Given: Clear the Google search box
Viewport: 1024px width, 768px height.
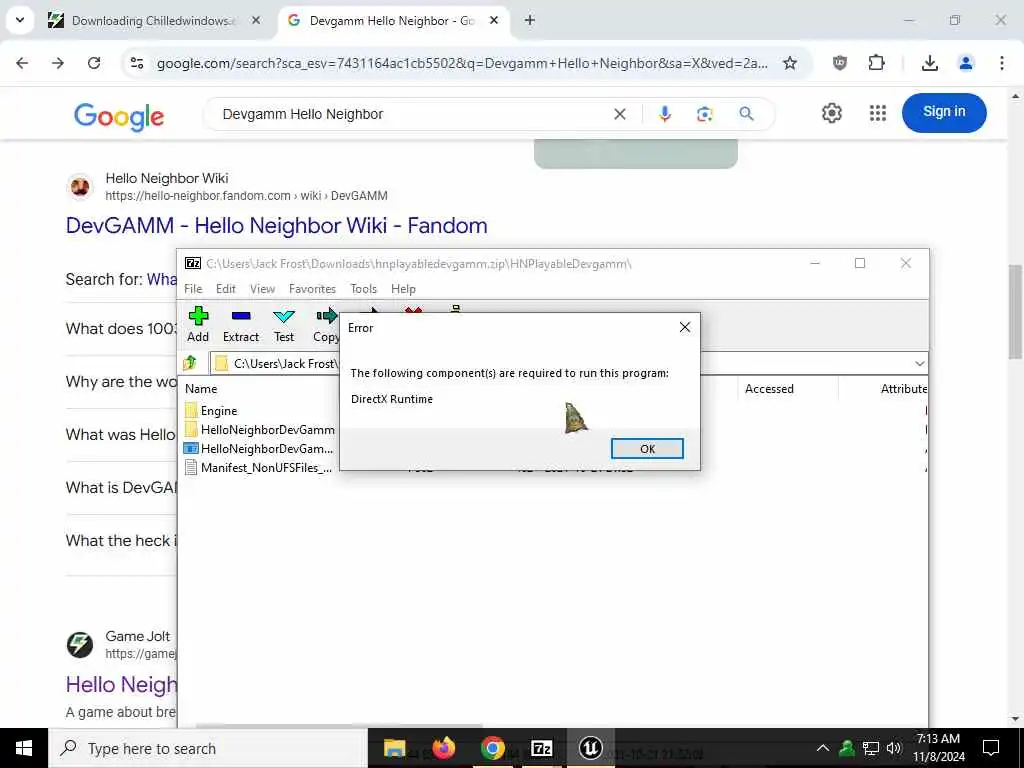Looking at the screenshot, I should point(620,114).
